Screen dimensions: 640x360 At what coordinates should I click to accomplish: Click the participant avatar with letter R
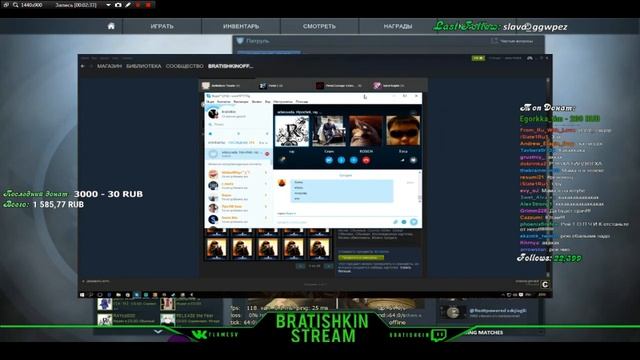tap(292, 131)
